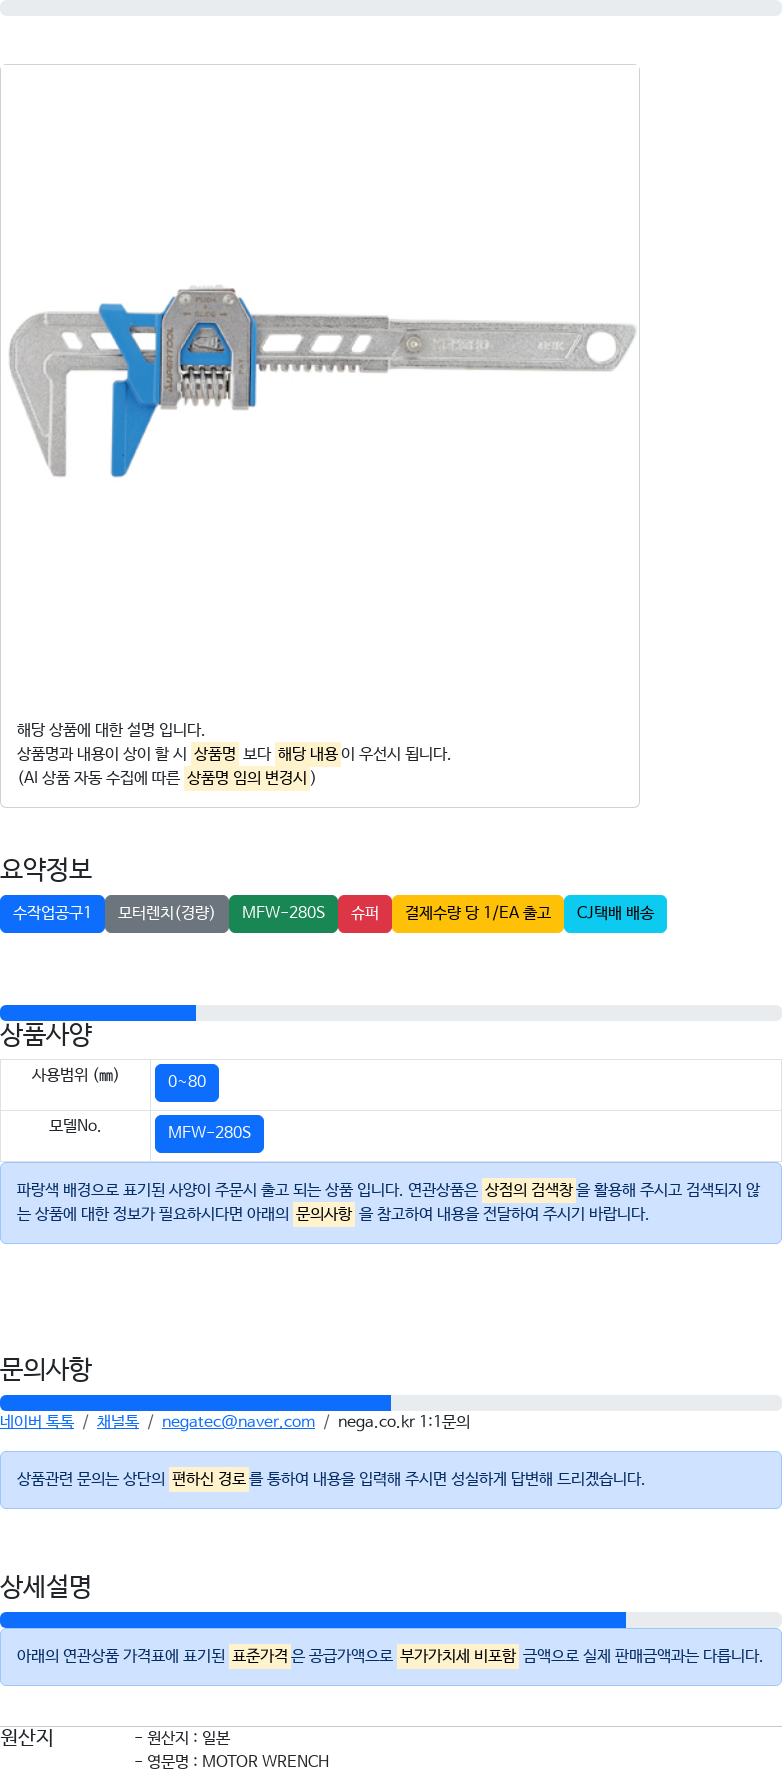Click the nega.co.kr 1:1문의 text

(x=404, y=1422)
